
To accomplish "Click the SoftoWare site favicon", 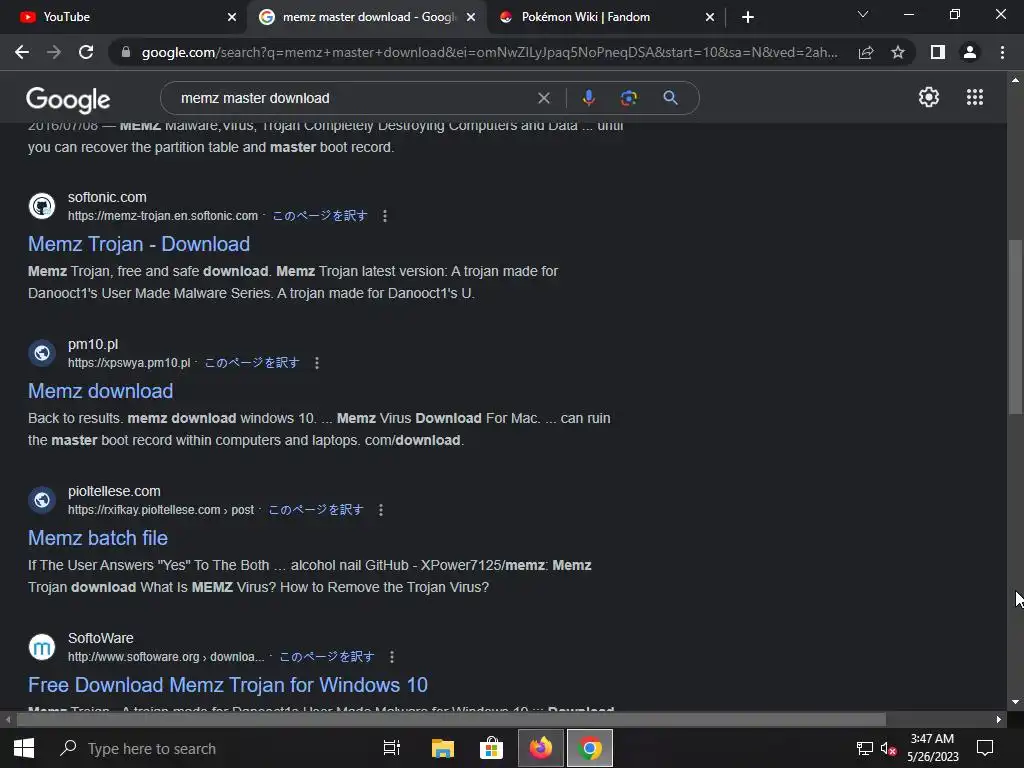I will click(42, 647).
